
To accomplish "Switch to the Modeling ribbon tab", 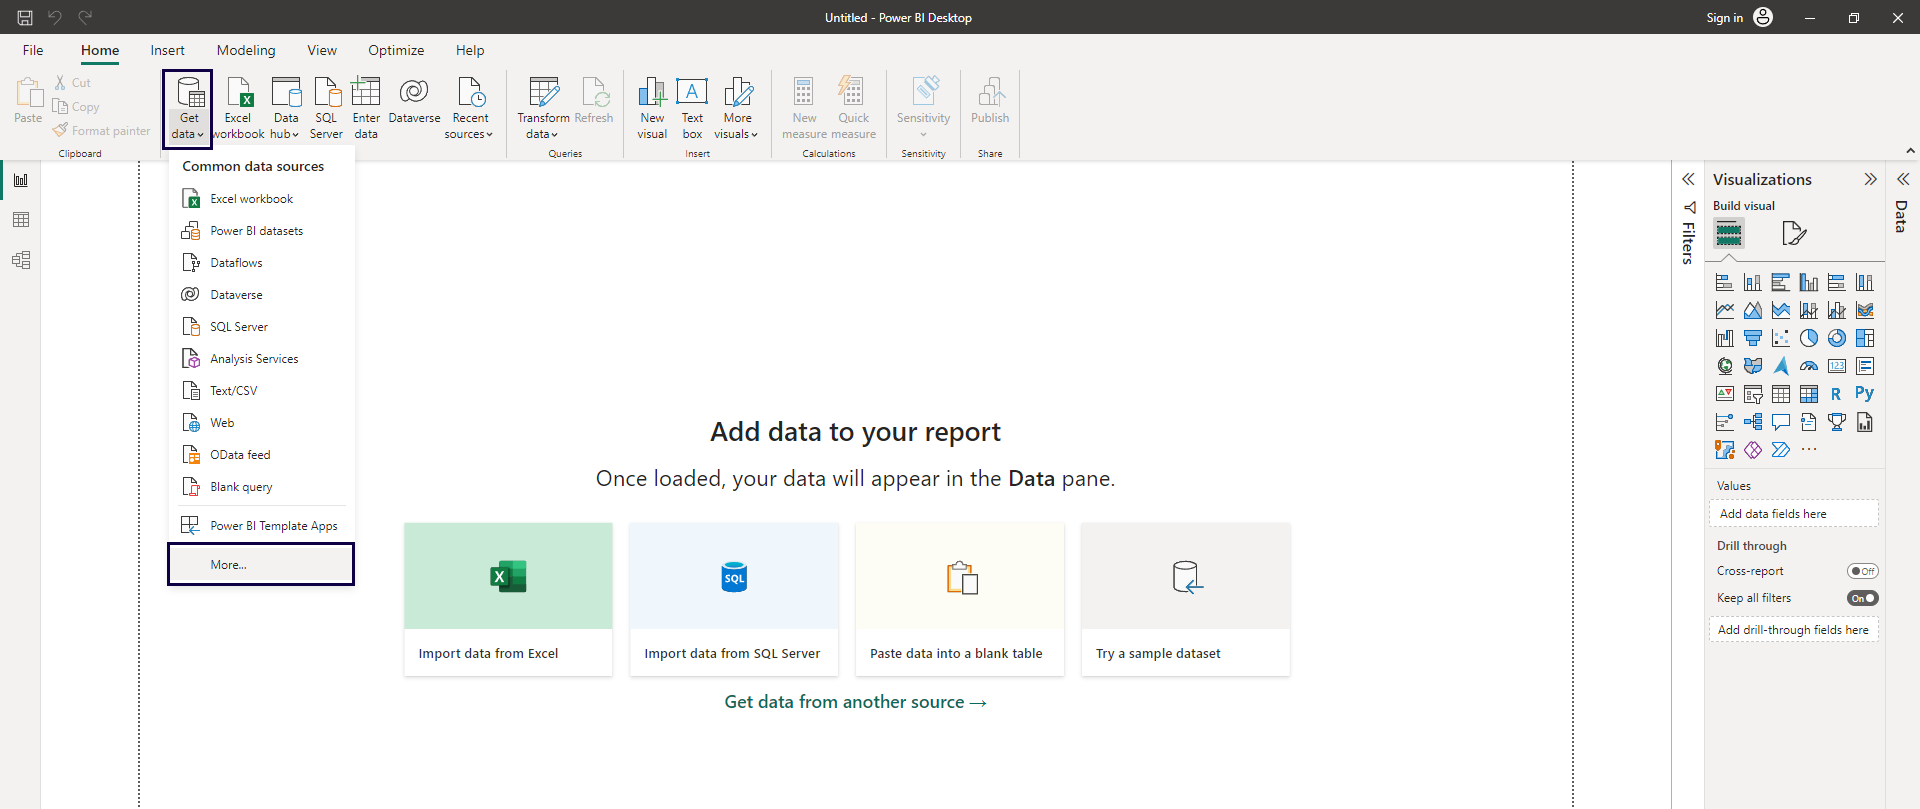I will [246, 50].
